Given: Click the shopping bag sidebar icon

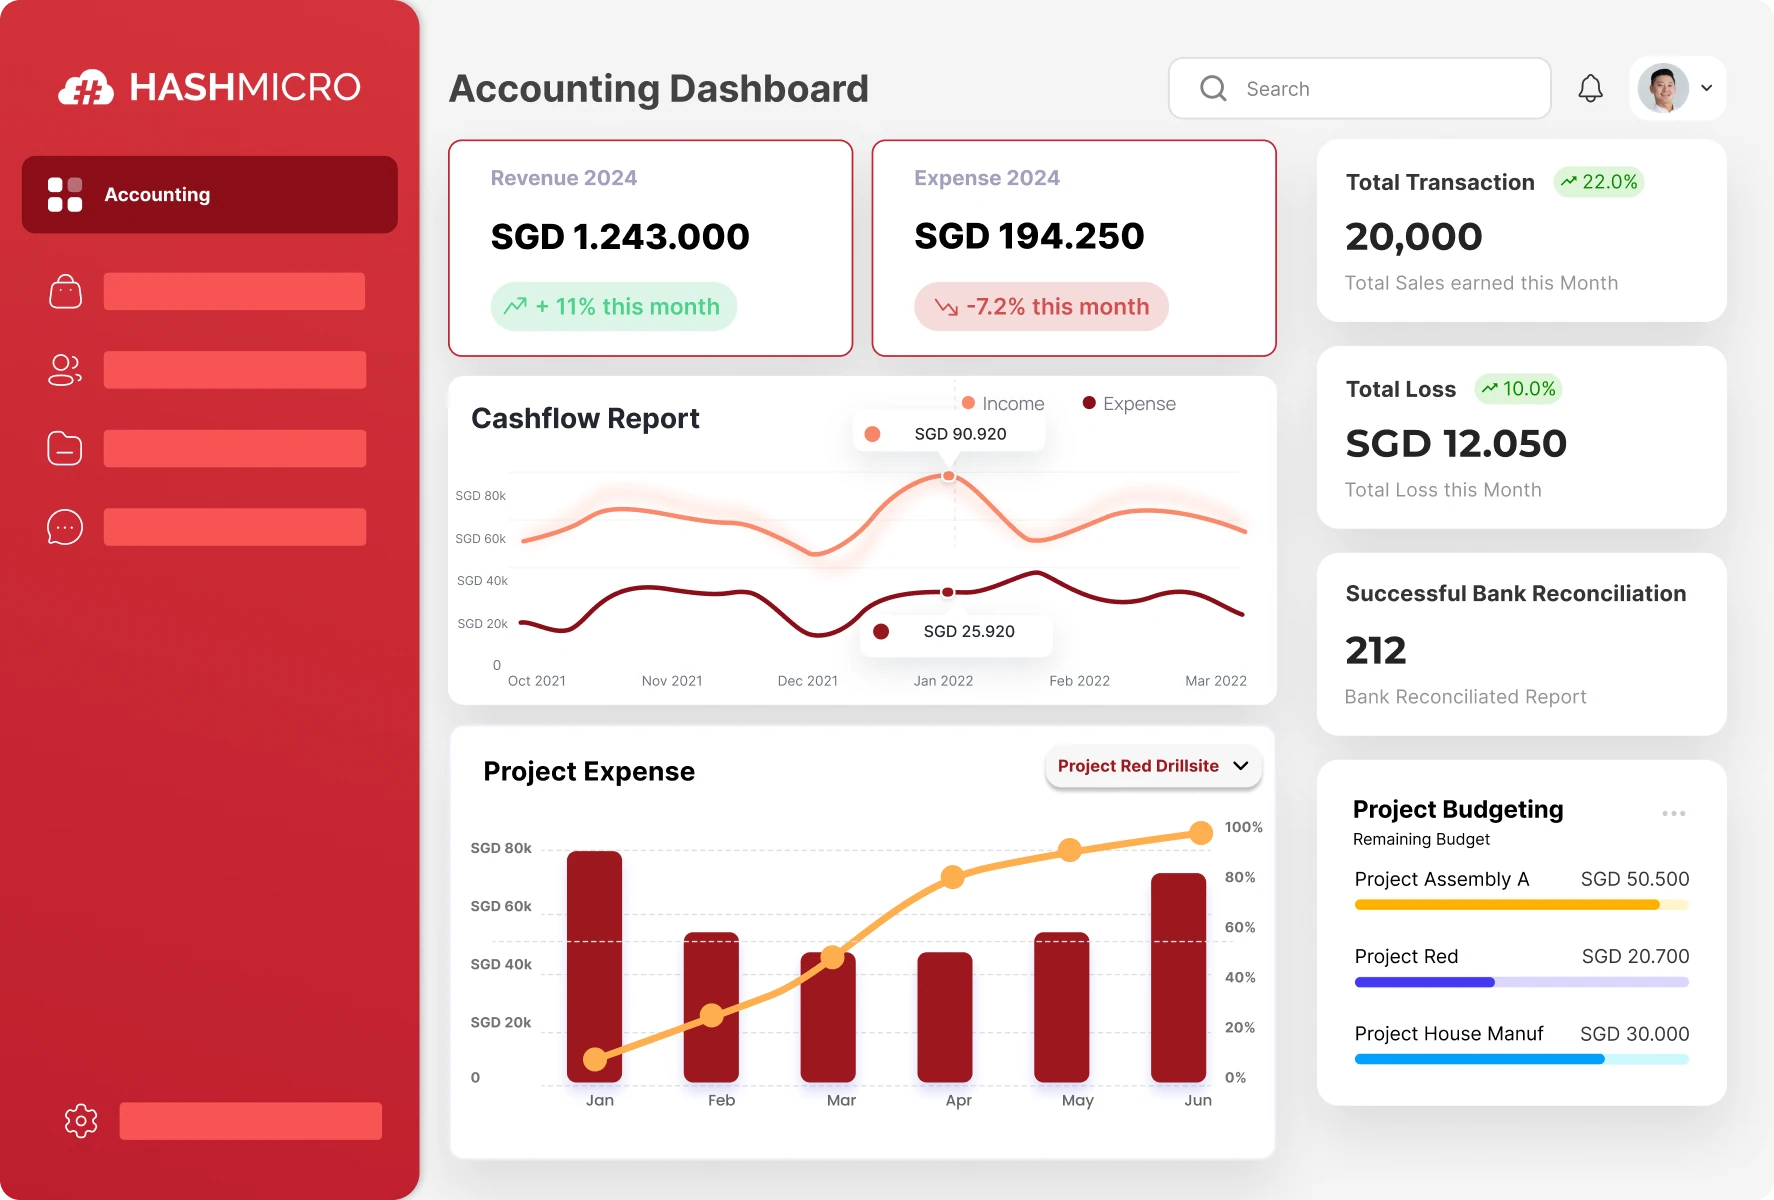Looking at the screenshot, I should click(x=65, y=292).
